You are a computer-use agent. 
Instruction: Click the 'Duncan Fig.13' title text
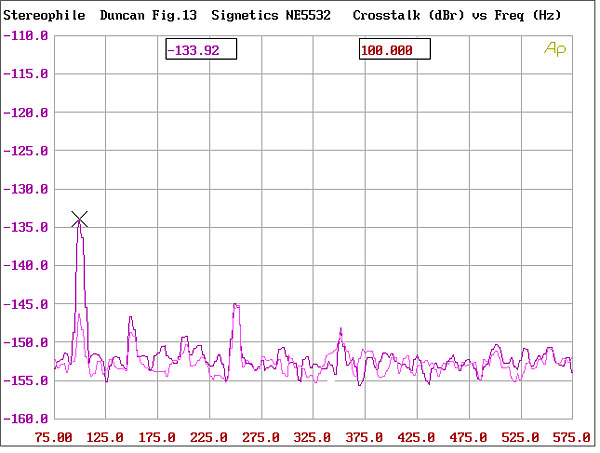click(x=148, y=15)
